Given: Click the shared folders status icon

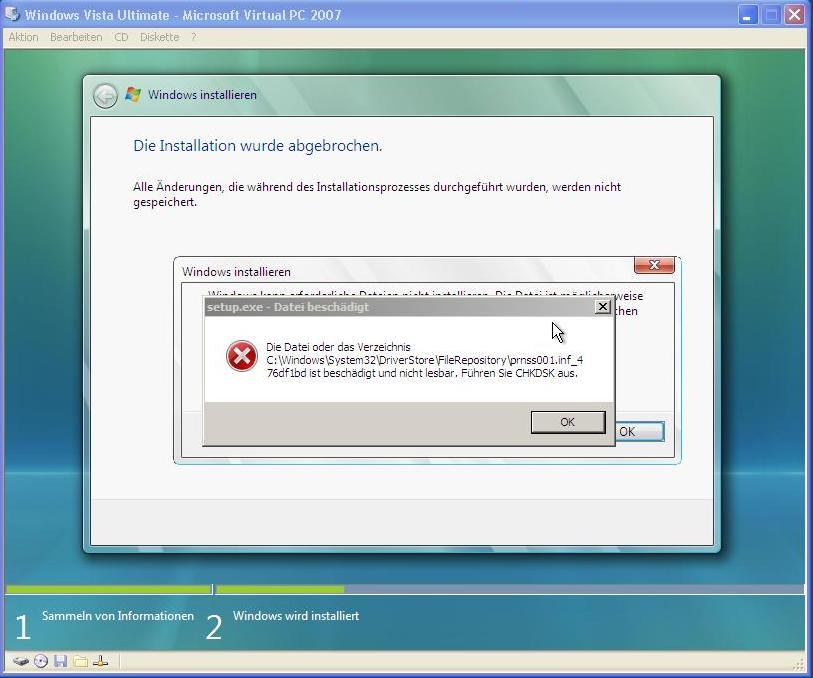Looking at the screenshot, I should (80, 661).
